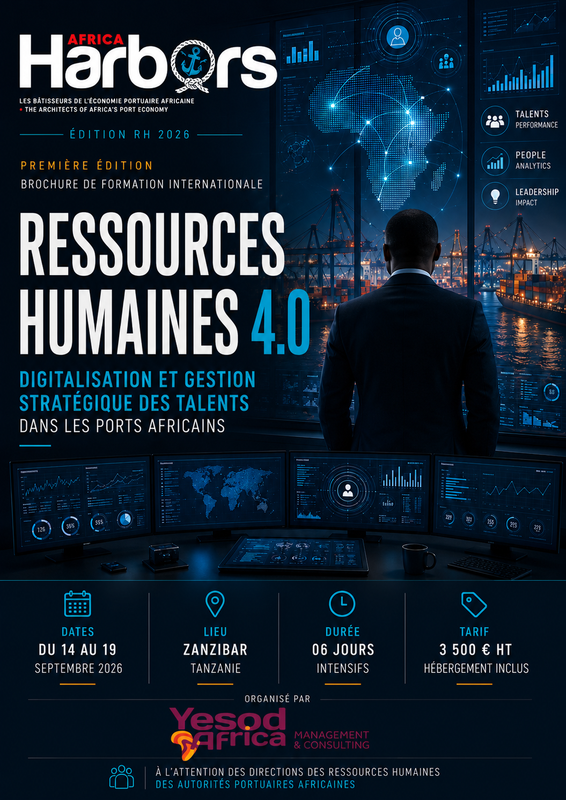Click the À L'ATTENTION DES DIRECTIONS line
Image resolution: width=566 pixels, height=800 pixels.
298,772
